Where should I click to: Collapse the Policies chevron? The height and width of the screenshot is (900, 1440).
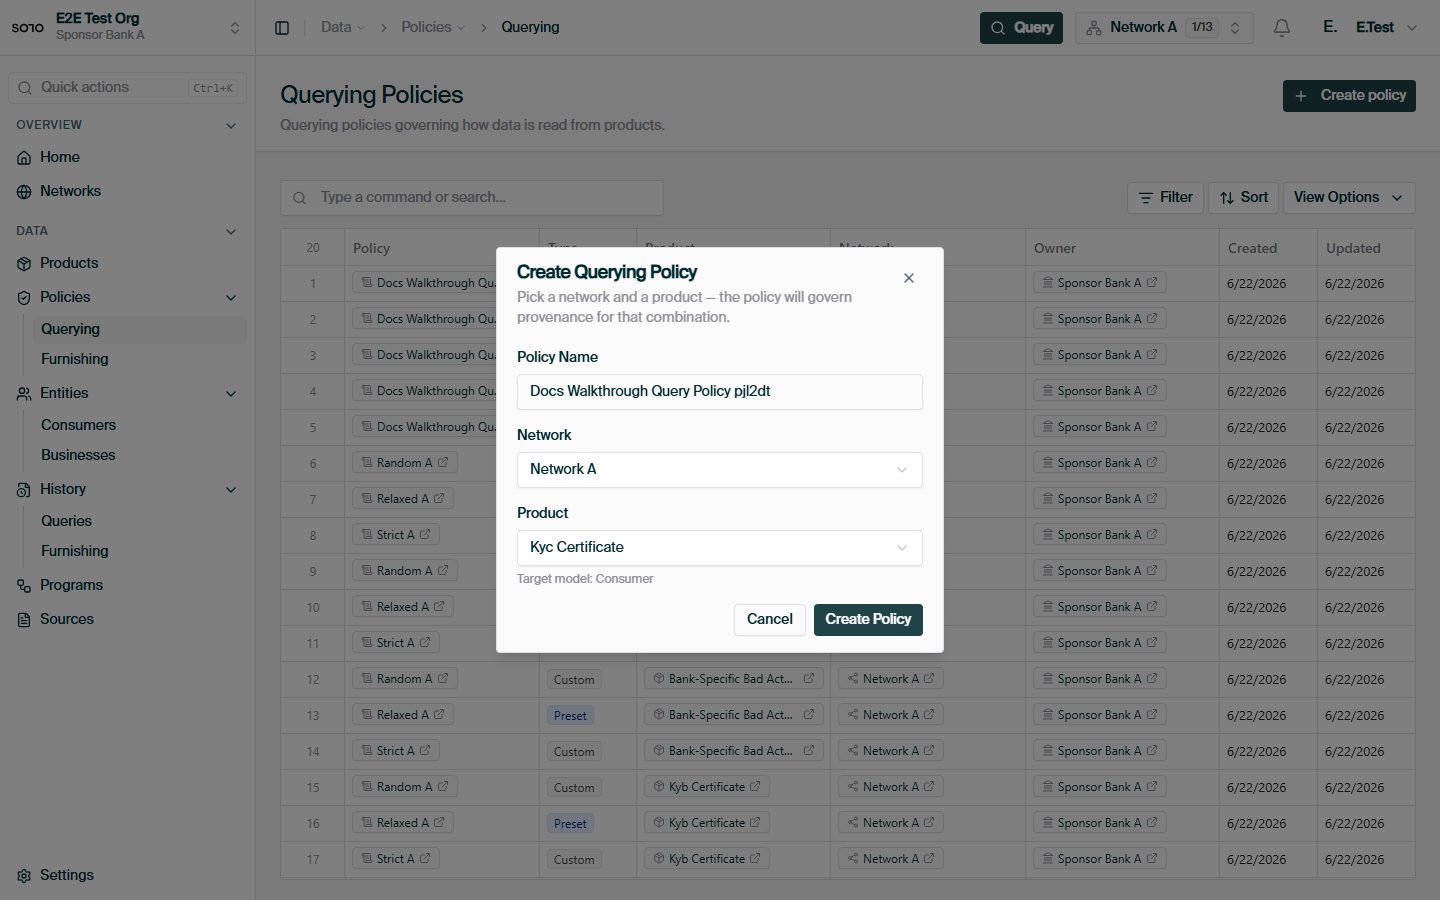click(x=231, y=298)
